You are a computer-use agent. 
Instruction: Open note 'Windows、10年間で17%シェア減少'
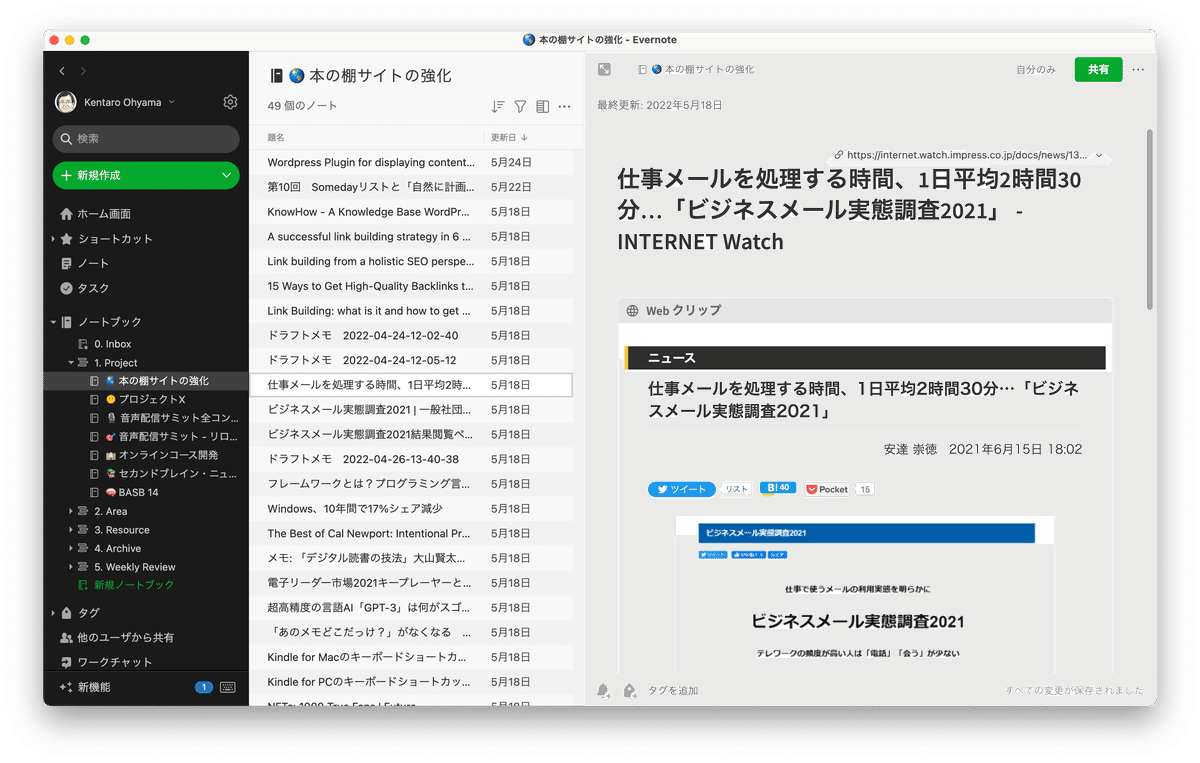(x=411, y=509)
